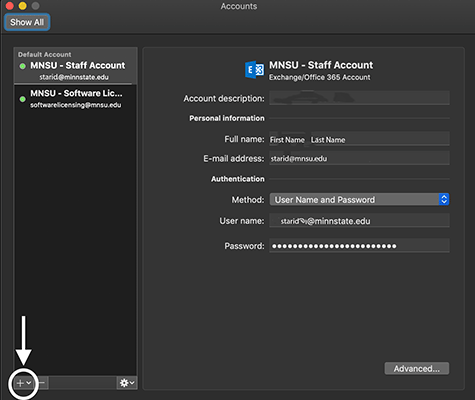The width and height of the screenshot is (475, 400).
Task: Click the Exchange/Office 365 Account subtitle
Action: click(x=319, y=77)
